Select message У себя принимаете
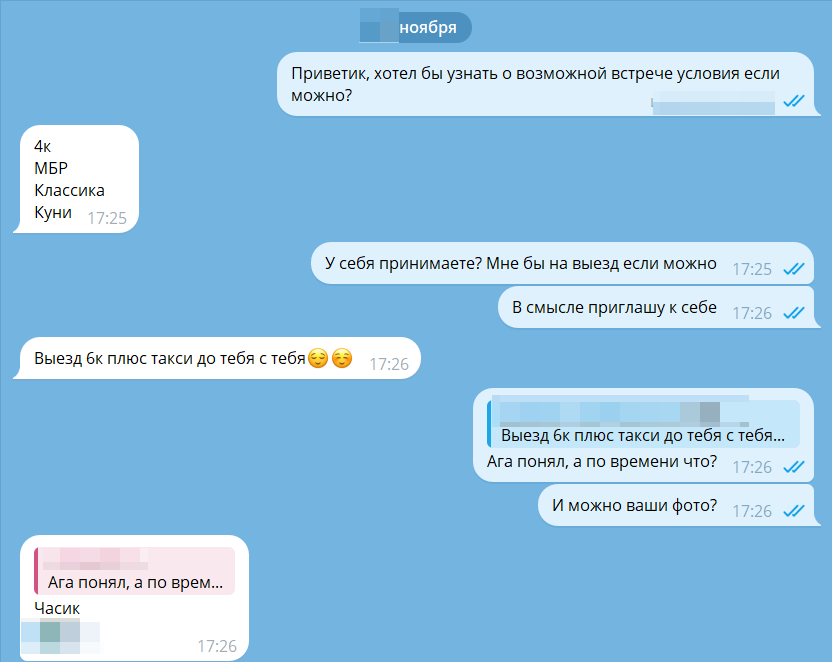This screenshot has width=832, height=662. (x=562, y=264)
